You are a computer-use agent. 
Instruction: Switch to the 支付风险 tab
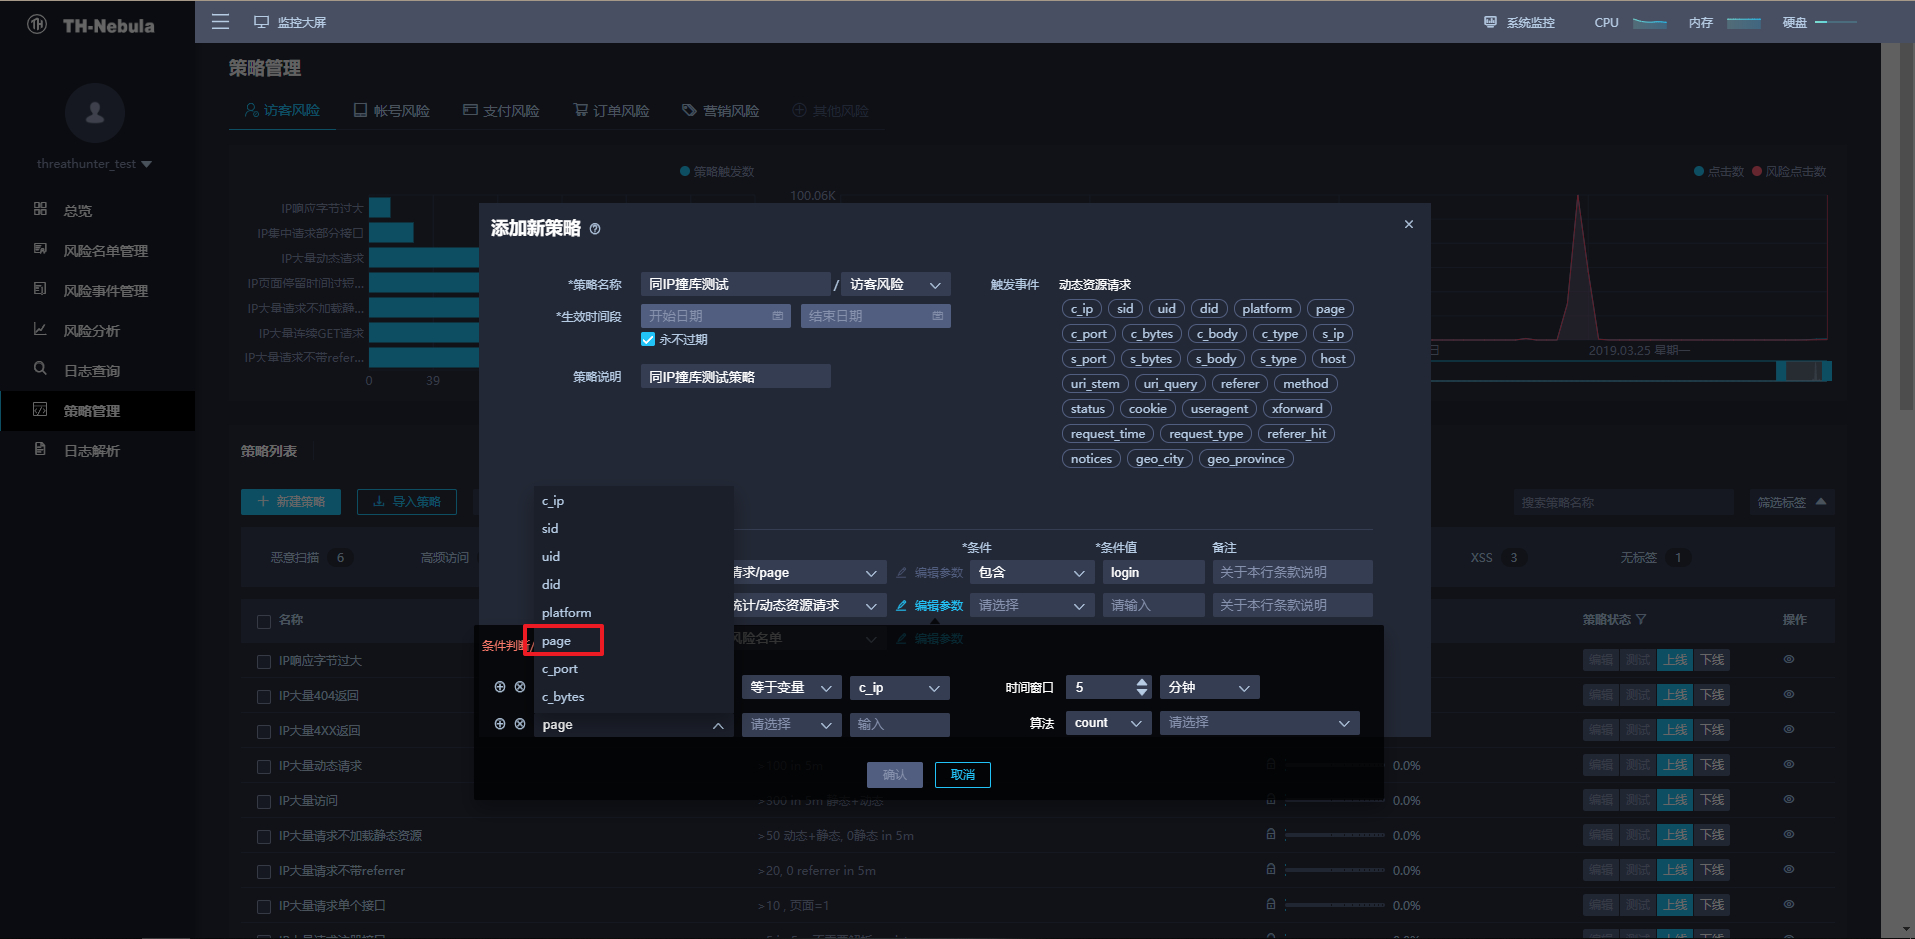coord(501,111)
